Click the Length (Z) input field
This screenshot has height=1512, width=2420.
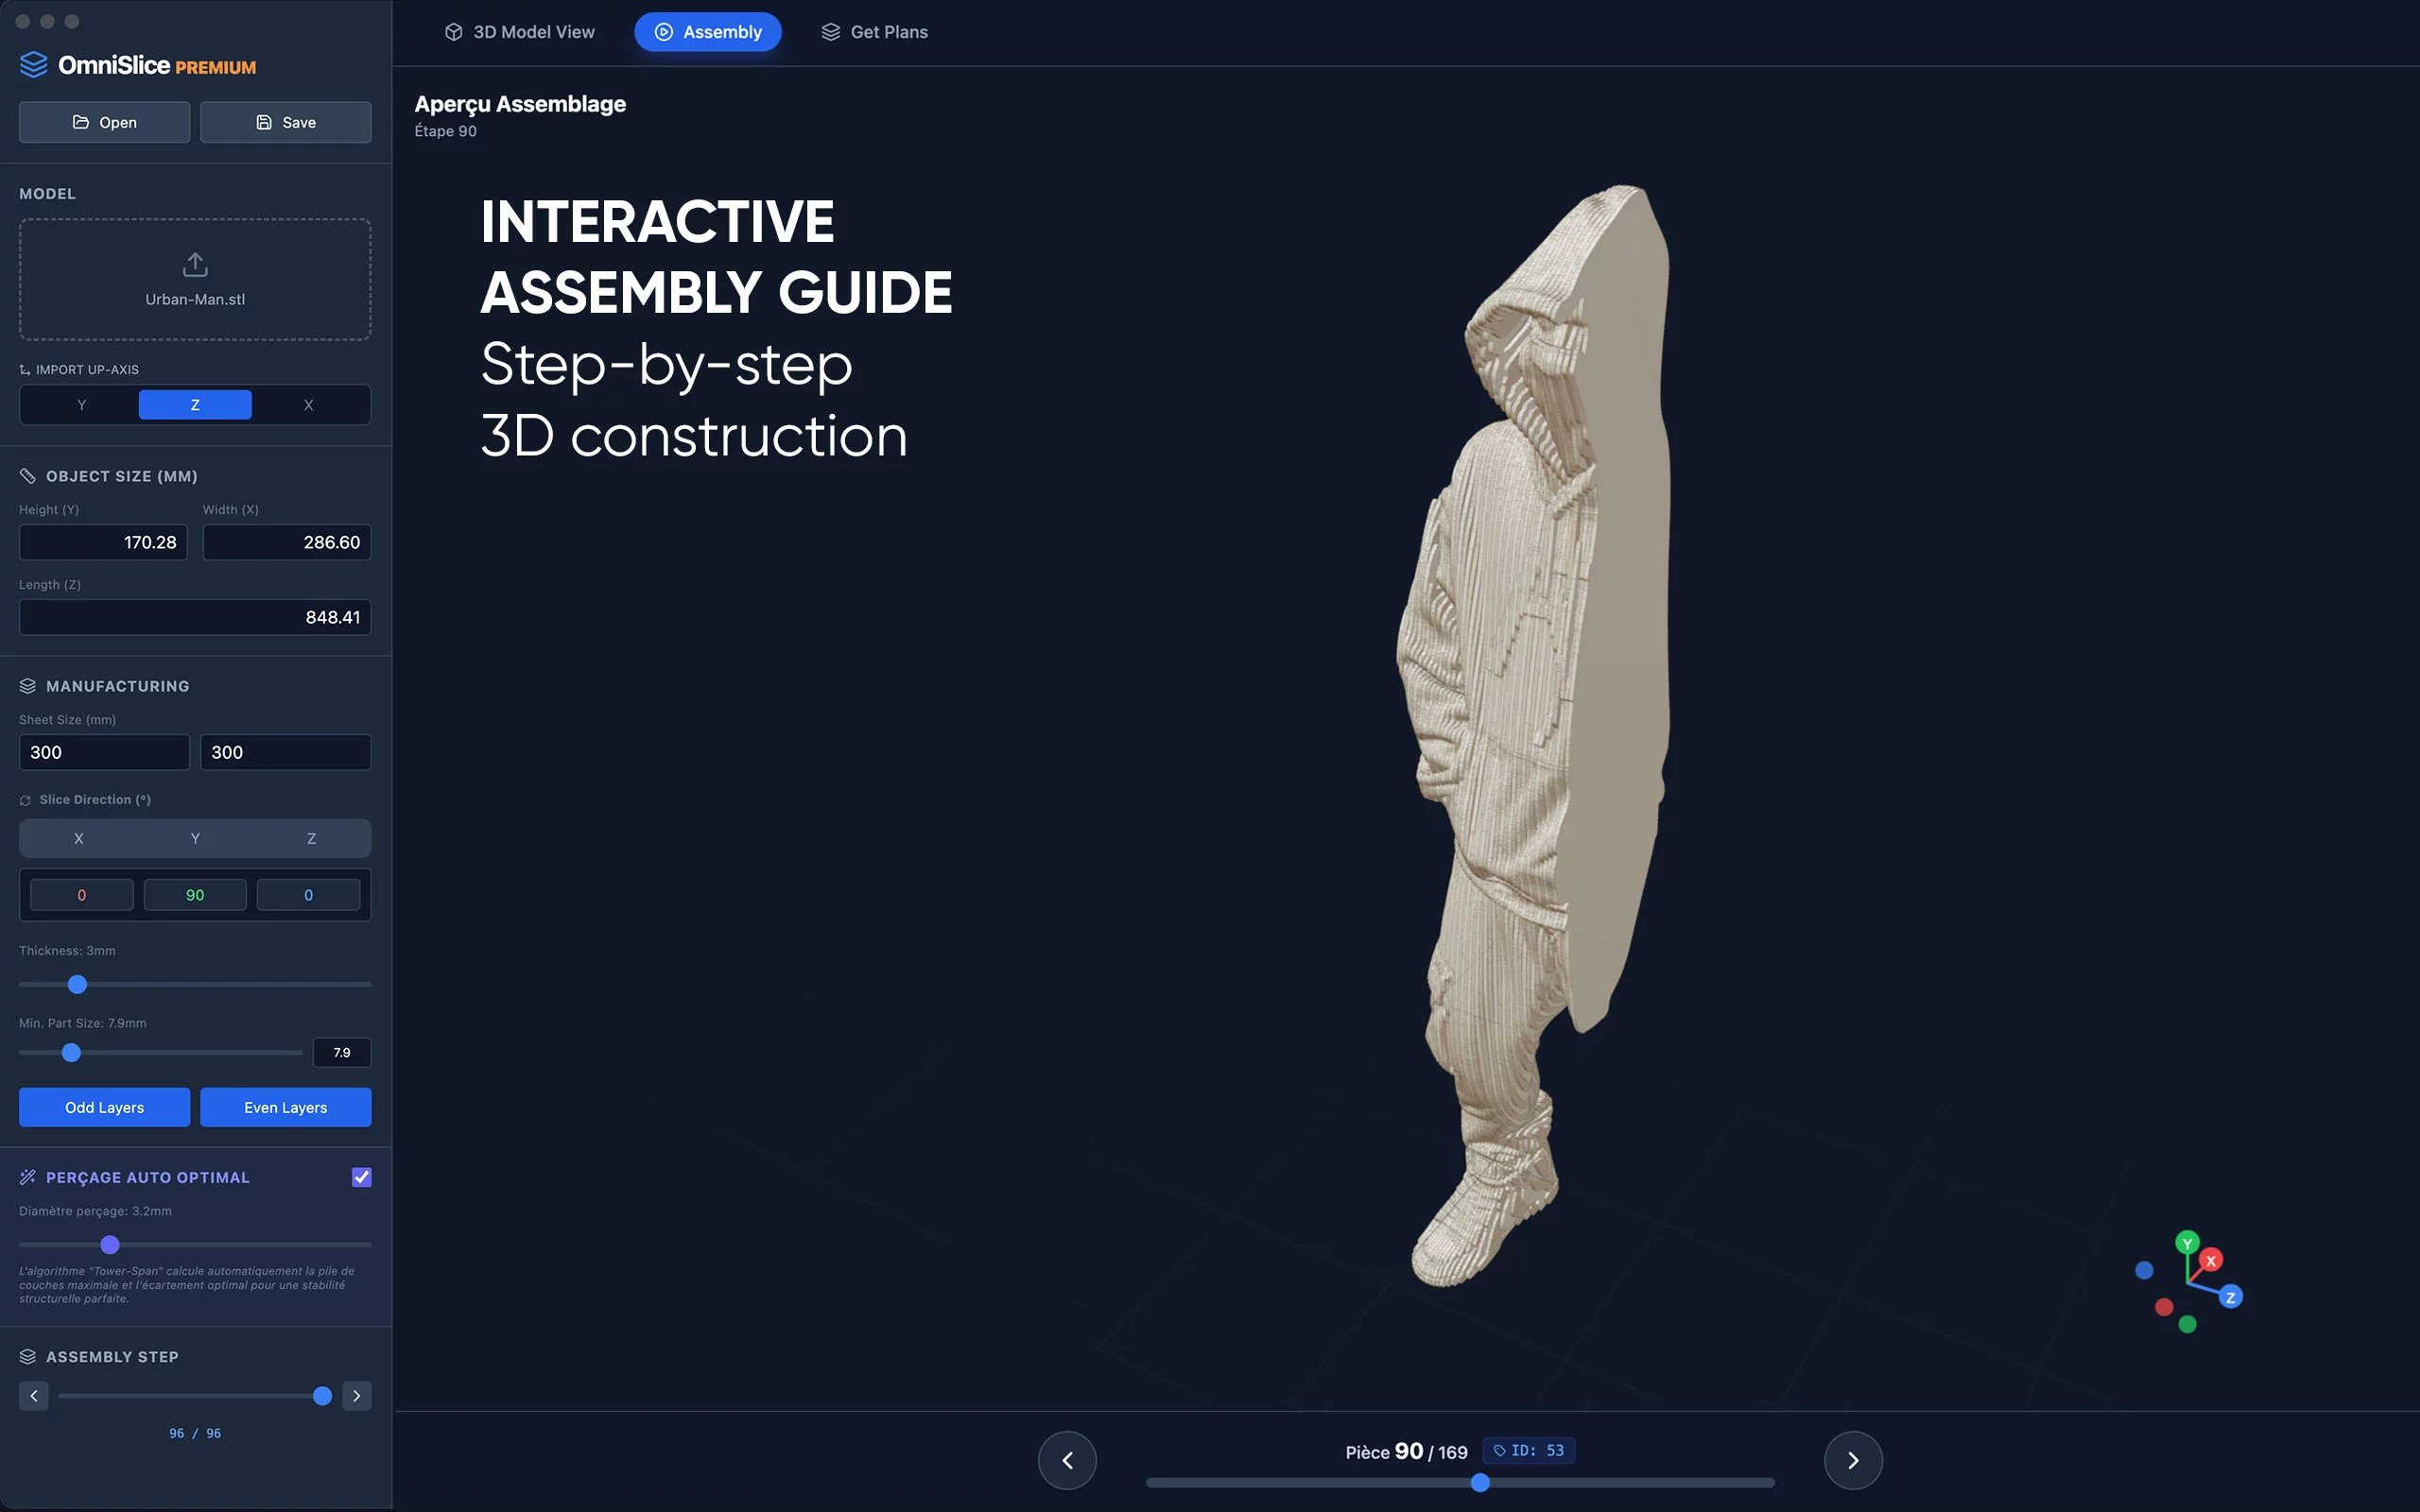click(195, 617)
